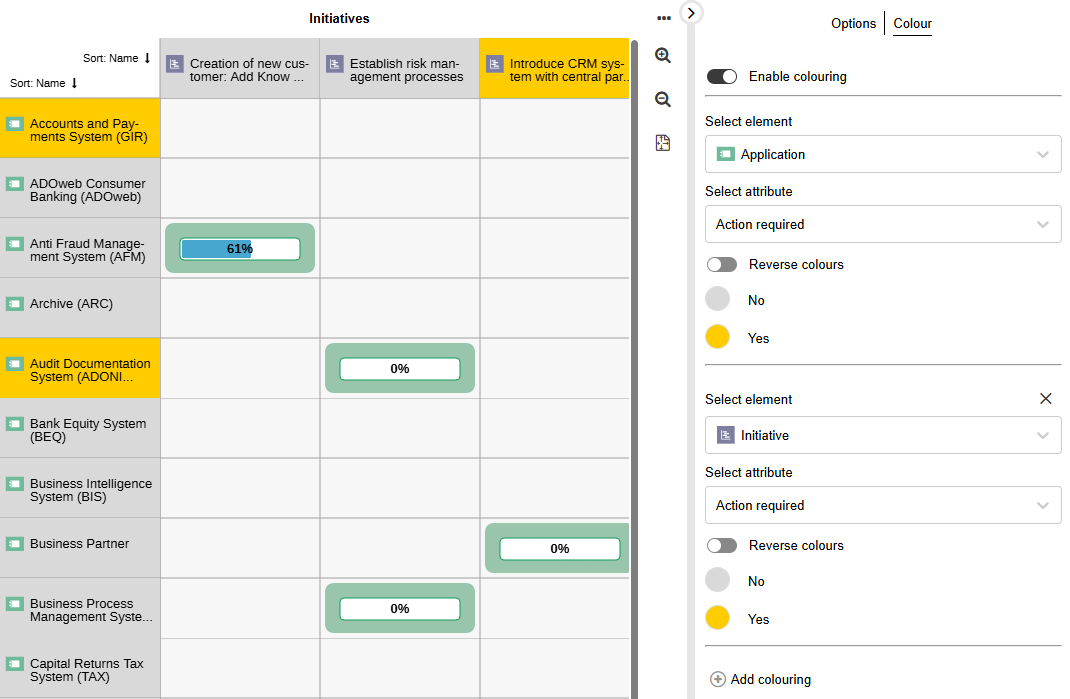Open the Application select element dropdown
This screenshot has width=1070, height=699.
click(883, 155)
